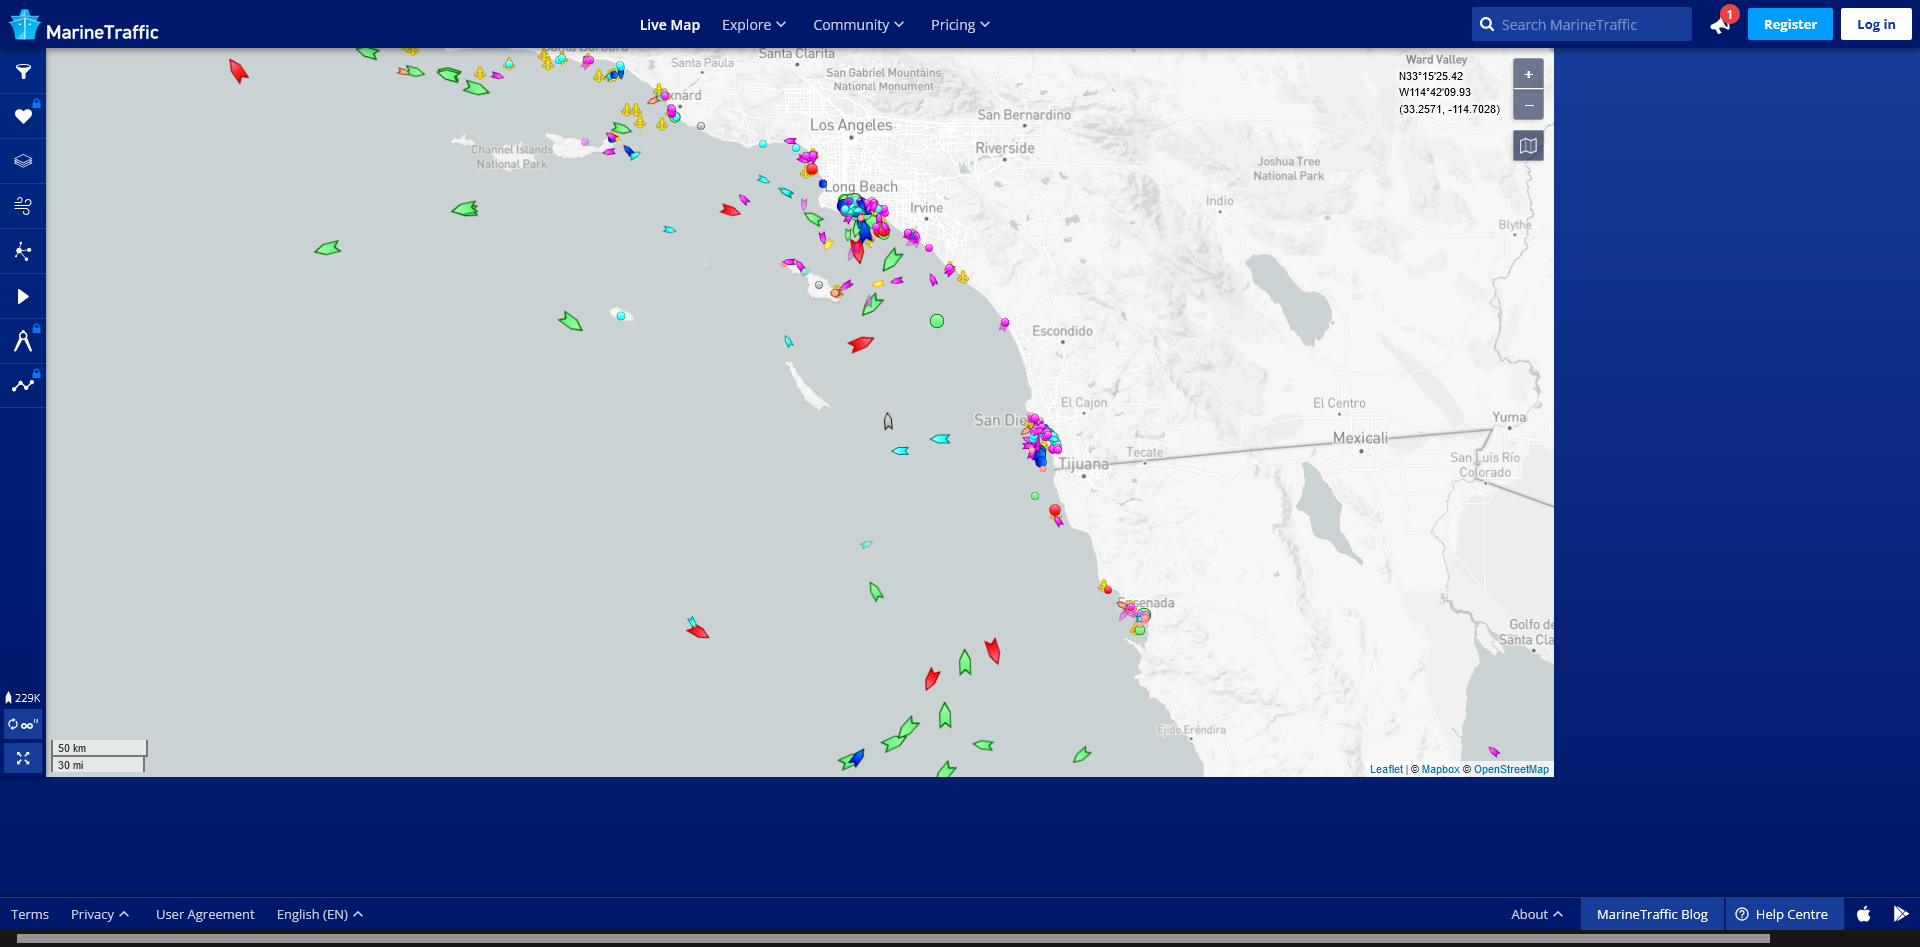
Task: Open the route forecast line chart tool
Action: click(x=23, y=385)
